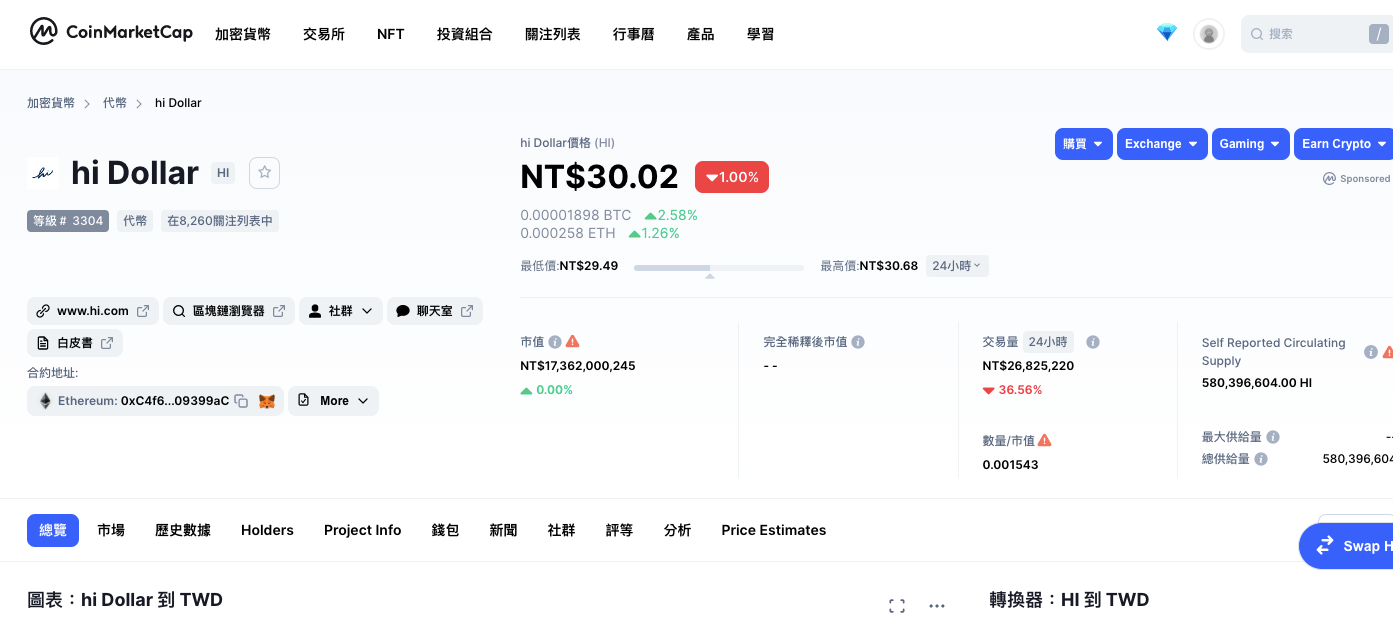Switch to the Price Estimates tab
Viewport: 1393px width, 618px height.
(774, 530)
